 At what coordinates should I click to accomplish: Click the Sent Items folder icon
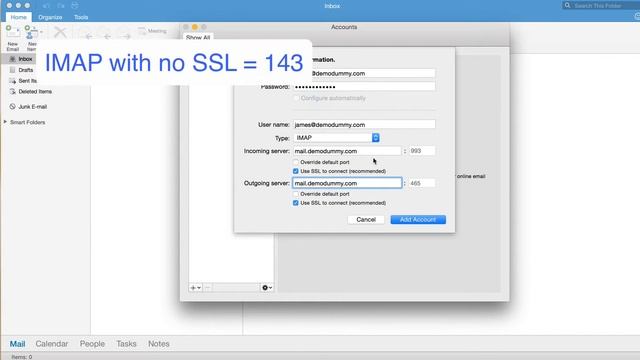pos(12,81)
